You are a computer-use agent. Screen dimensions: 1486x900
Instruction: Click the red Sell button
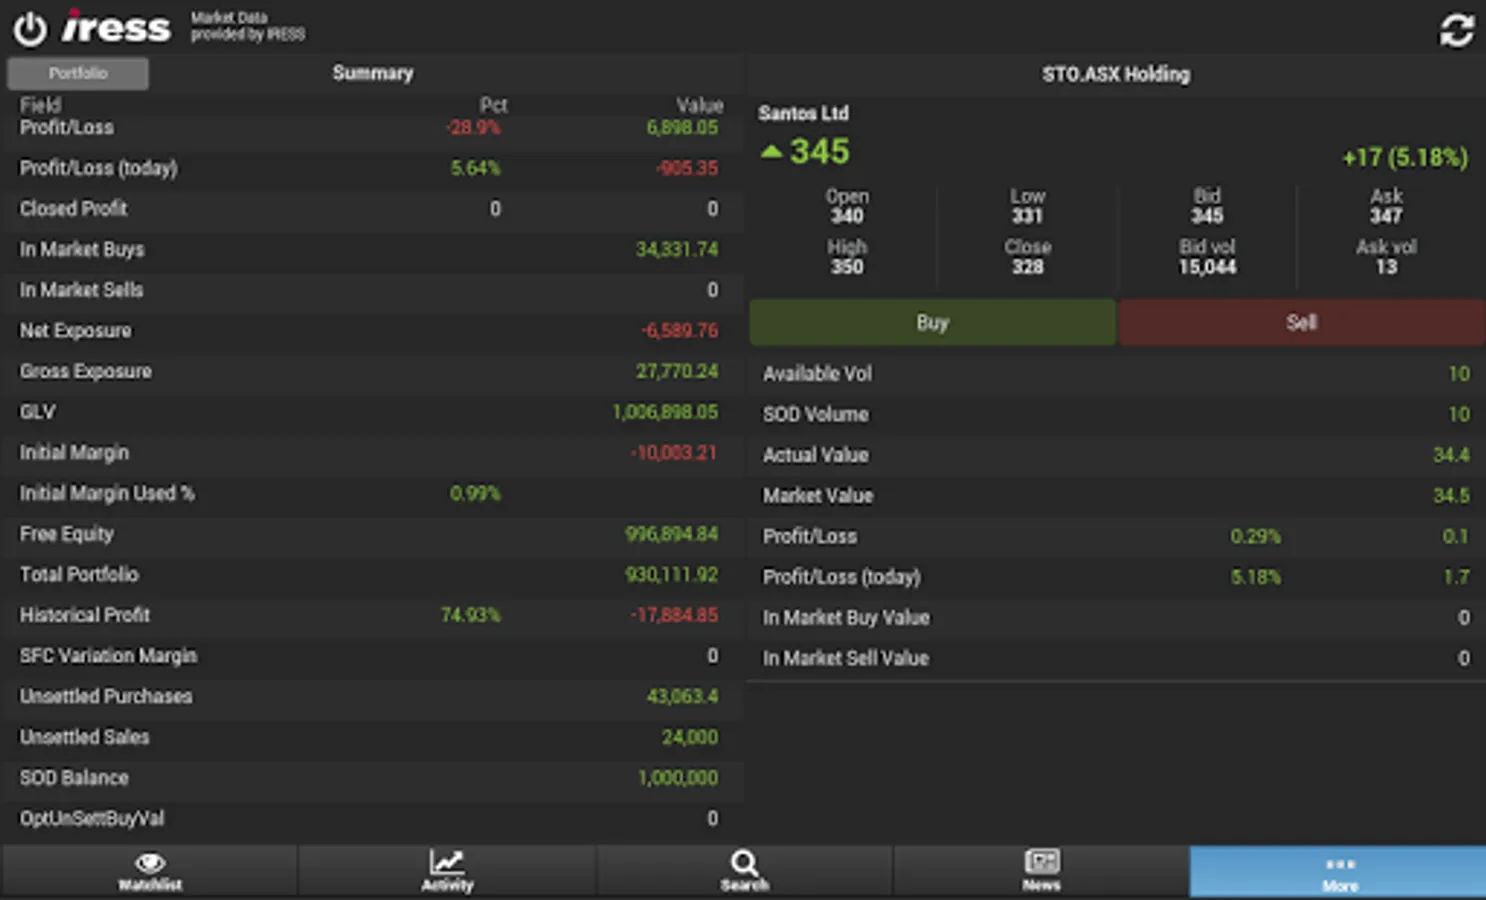tap(1301, 322)
